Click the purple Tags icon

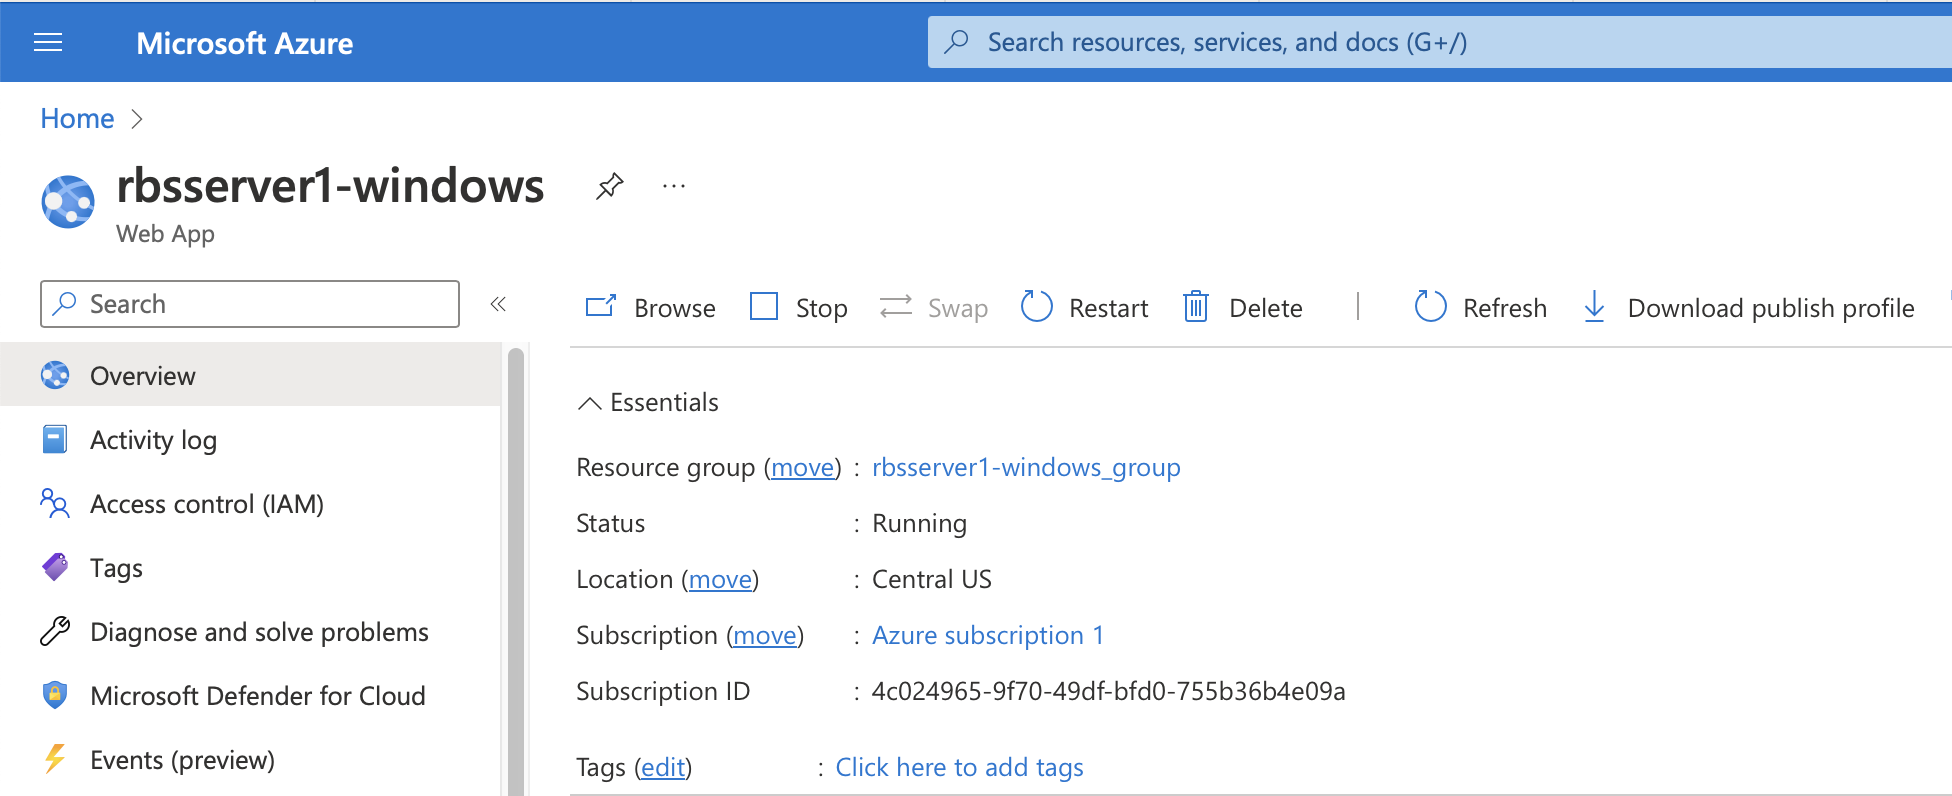[55, 567]
